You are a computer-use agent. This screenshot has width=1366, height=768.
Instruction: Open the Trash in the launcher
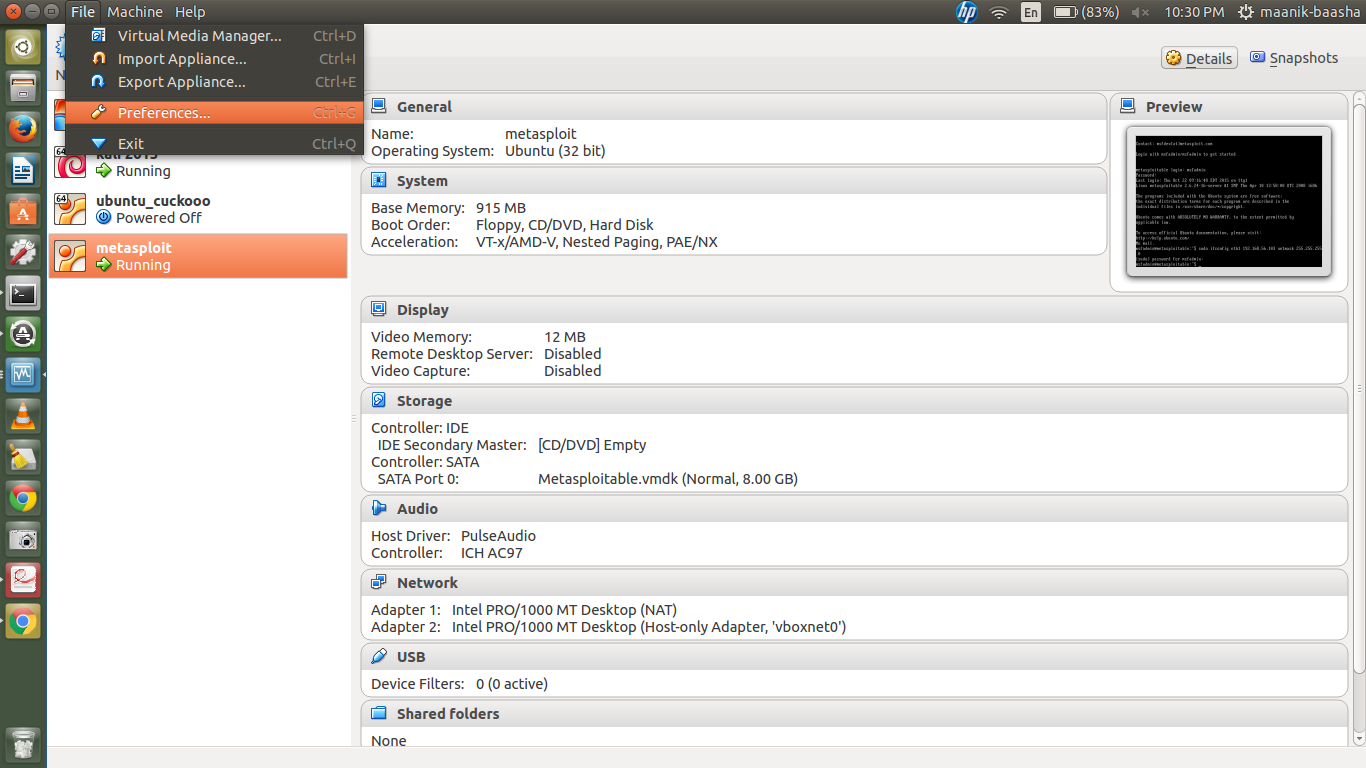pyautogui.click(x=23, y=744)
